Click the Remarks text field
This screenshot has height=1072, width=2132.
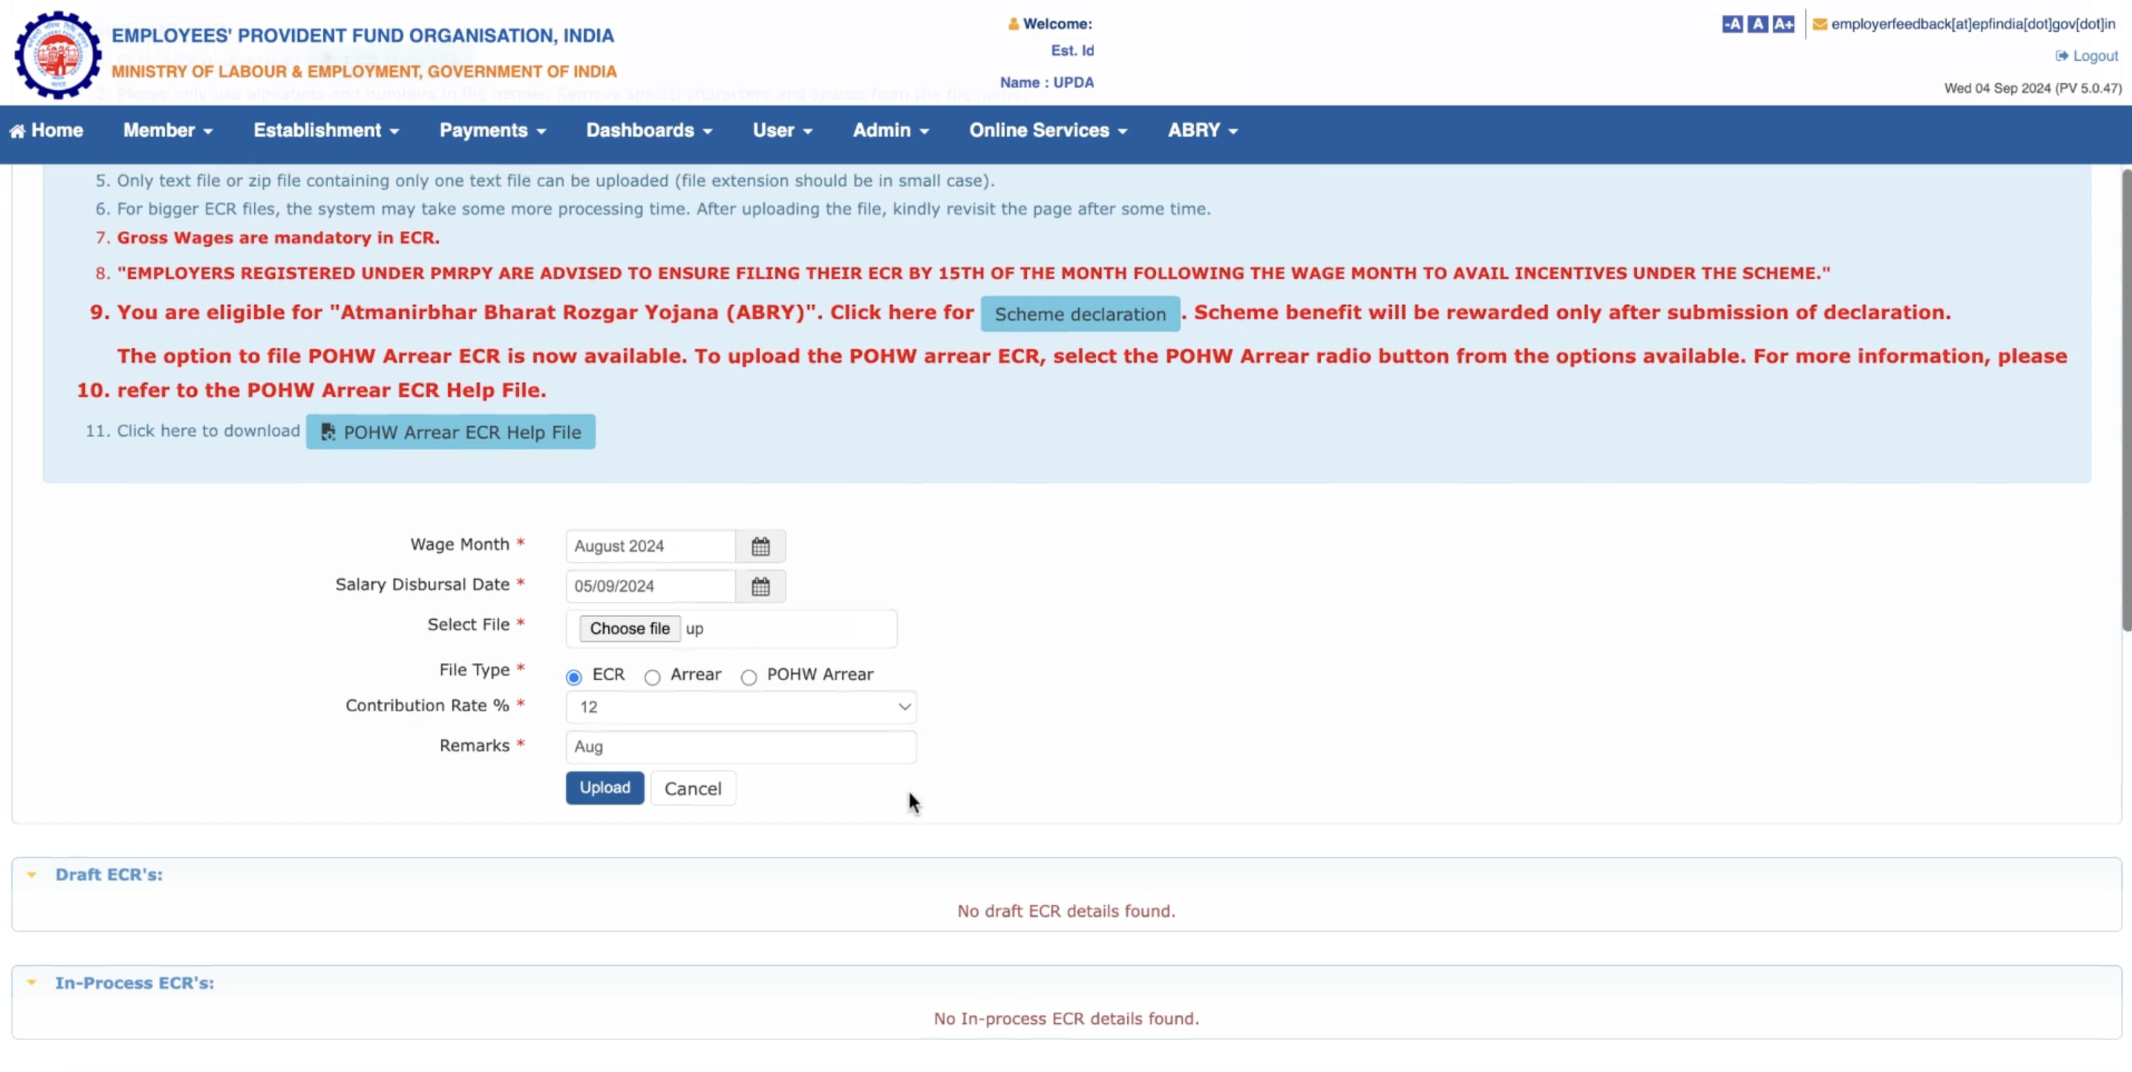[741, 747]
